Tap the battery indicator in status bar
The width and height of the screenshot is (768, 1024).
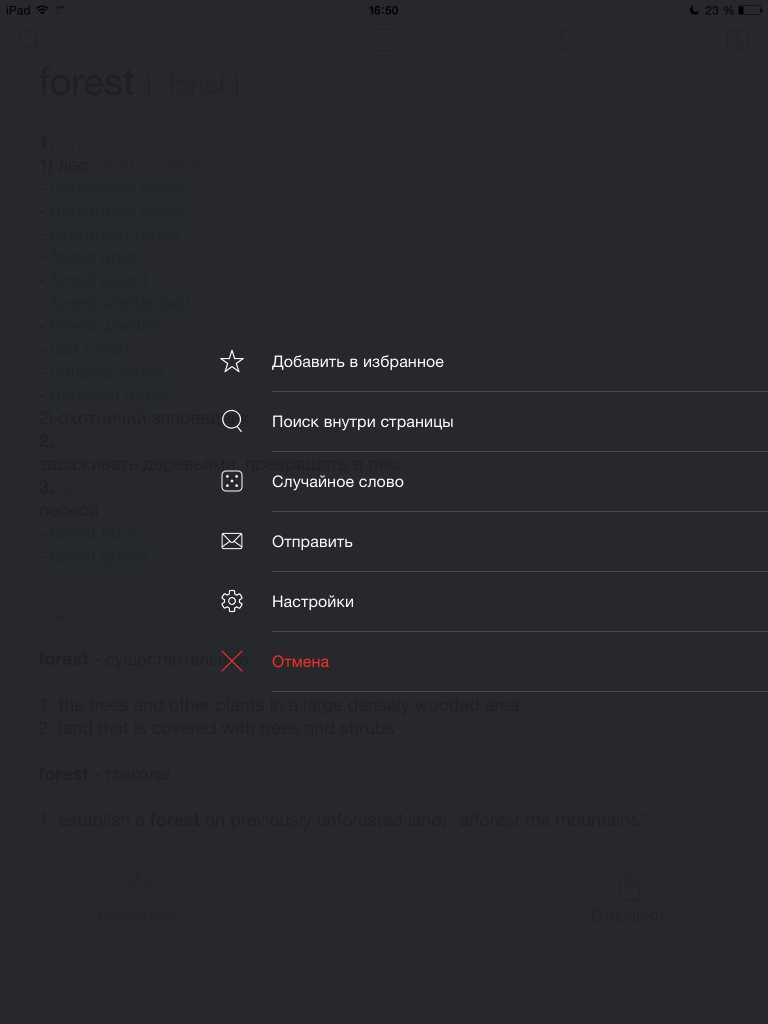pyautogui.click(x=750, y=10)
